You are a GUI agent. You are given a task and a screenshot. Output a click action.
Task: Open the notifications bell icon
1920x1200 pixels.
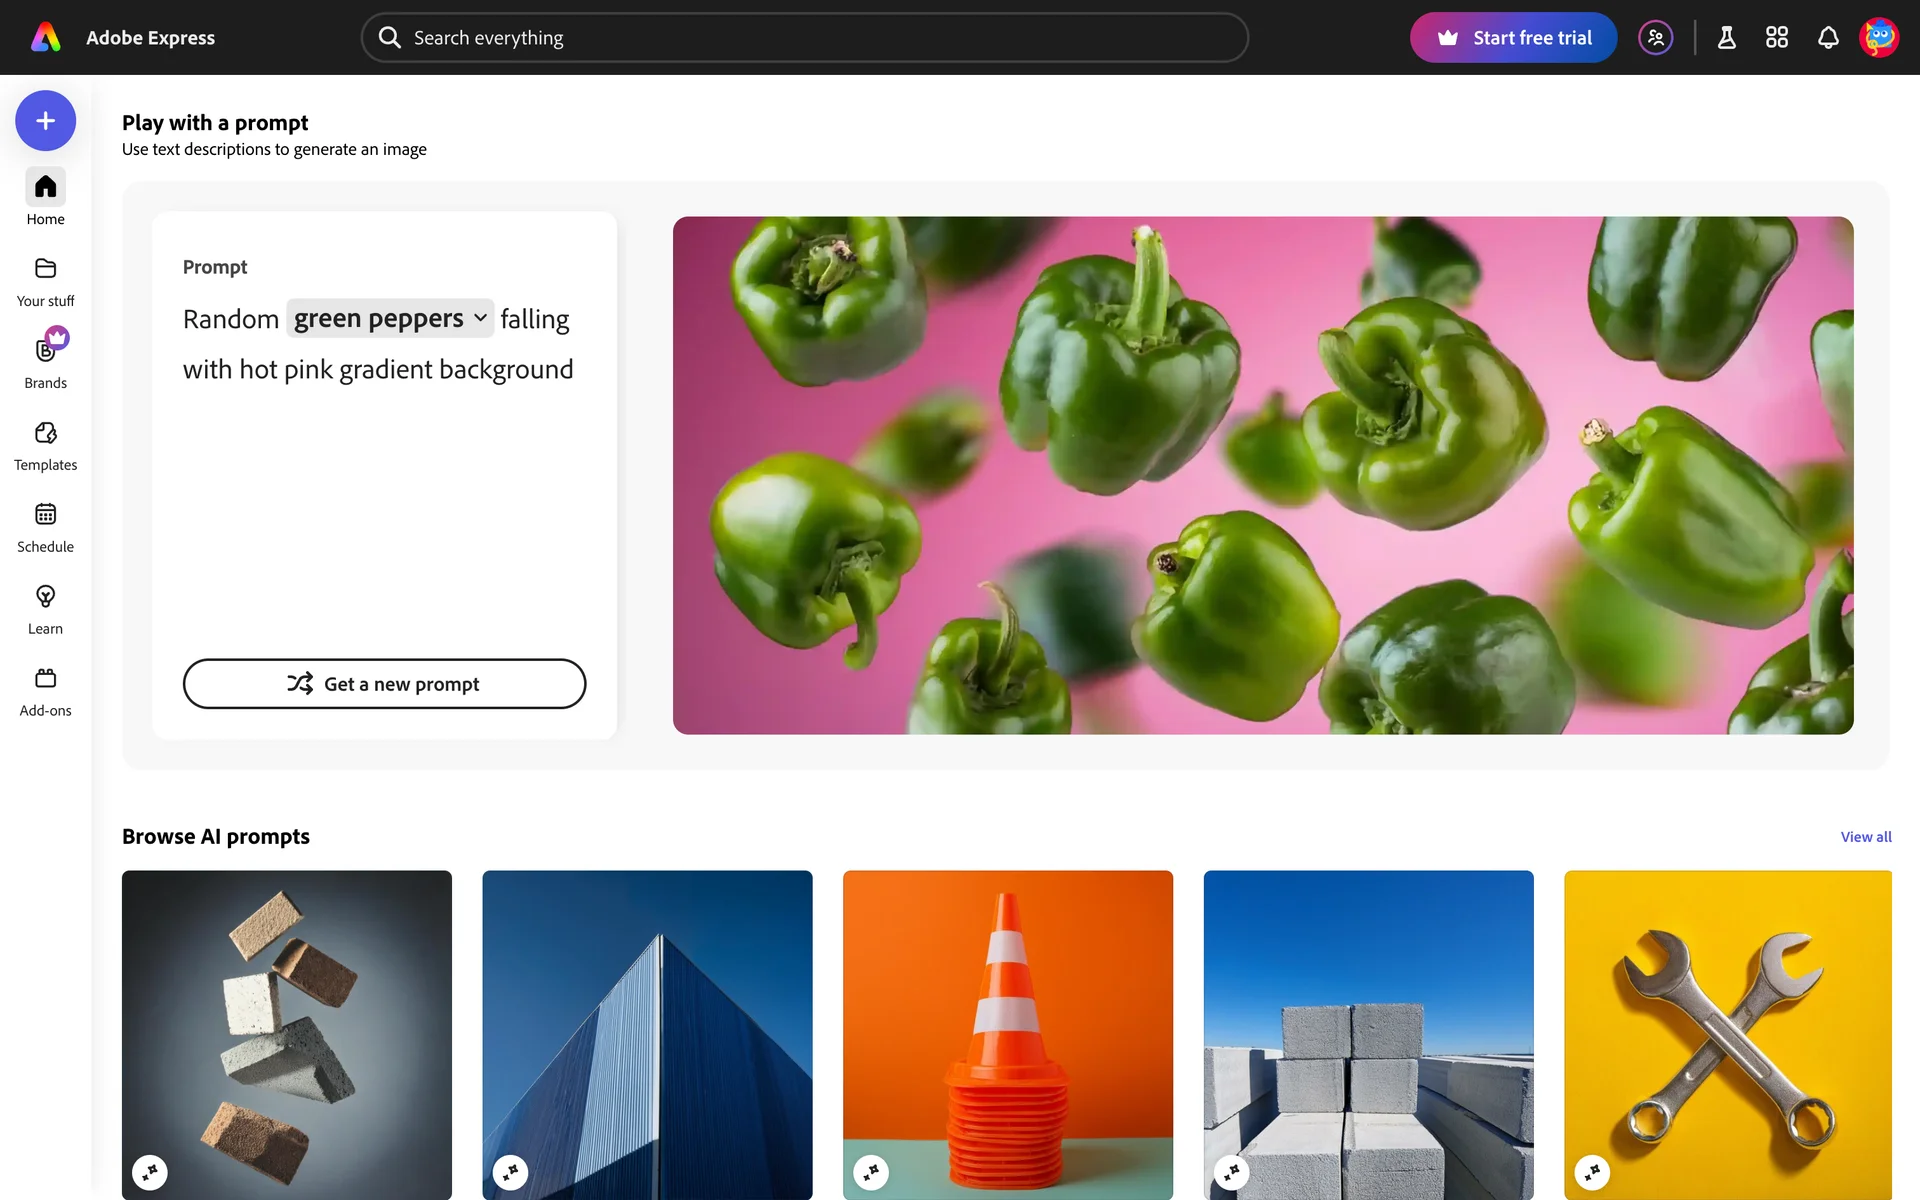coord(1828,38)
